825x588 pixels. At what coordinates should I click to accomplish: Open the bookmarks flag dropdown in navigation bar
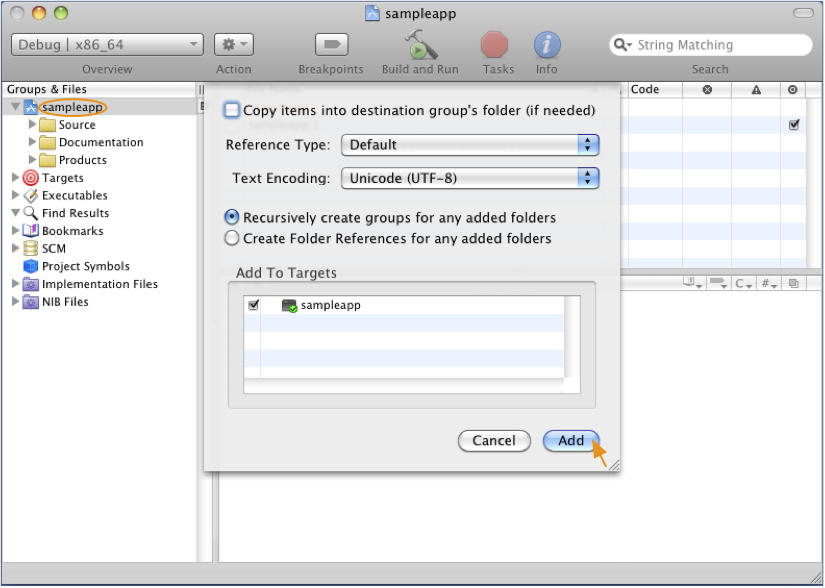coord(718,283)
